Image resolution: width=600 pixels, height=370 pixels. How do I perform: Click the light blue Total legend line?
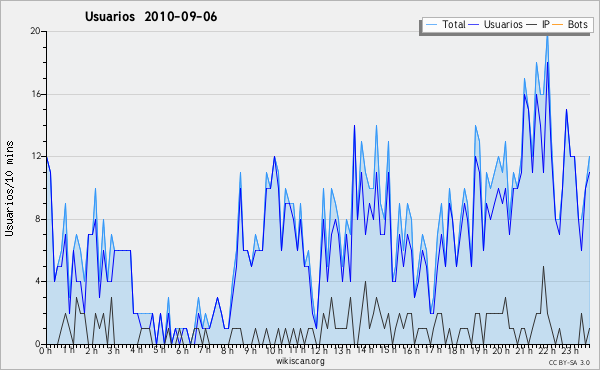431,25
